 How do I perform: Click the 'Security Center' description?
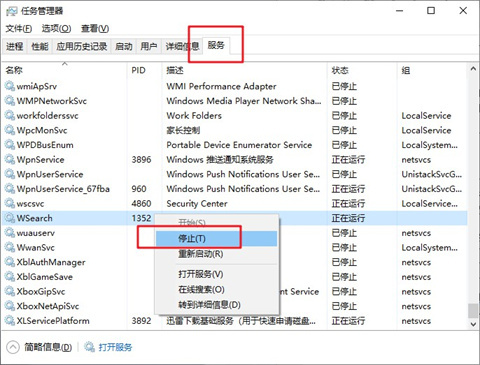pyautogui.click(x=197, y=203)
